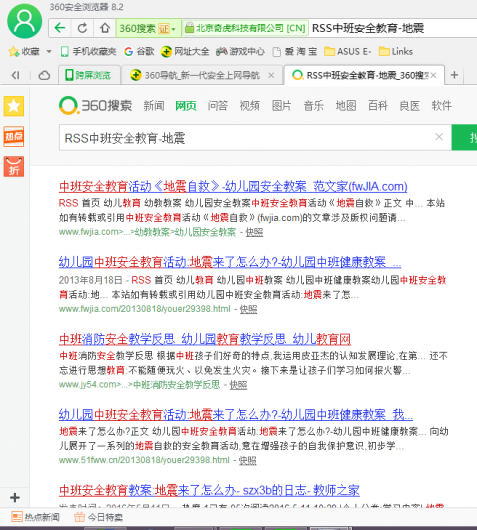Open the 手机收藏夹 bookmark
Viewport: 477px width, 530px height.
[x=89, y=51]
